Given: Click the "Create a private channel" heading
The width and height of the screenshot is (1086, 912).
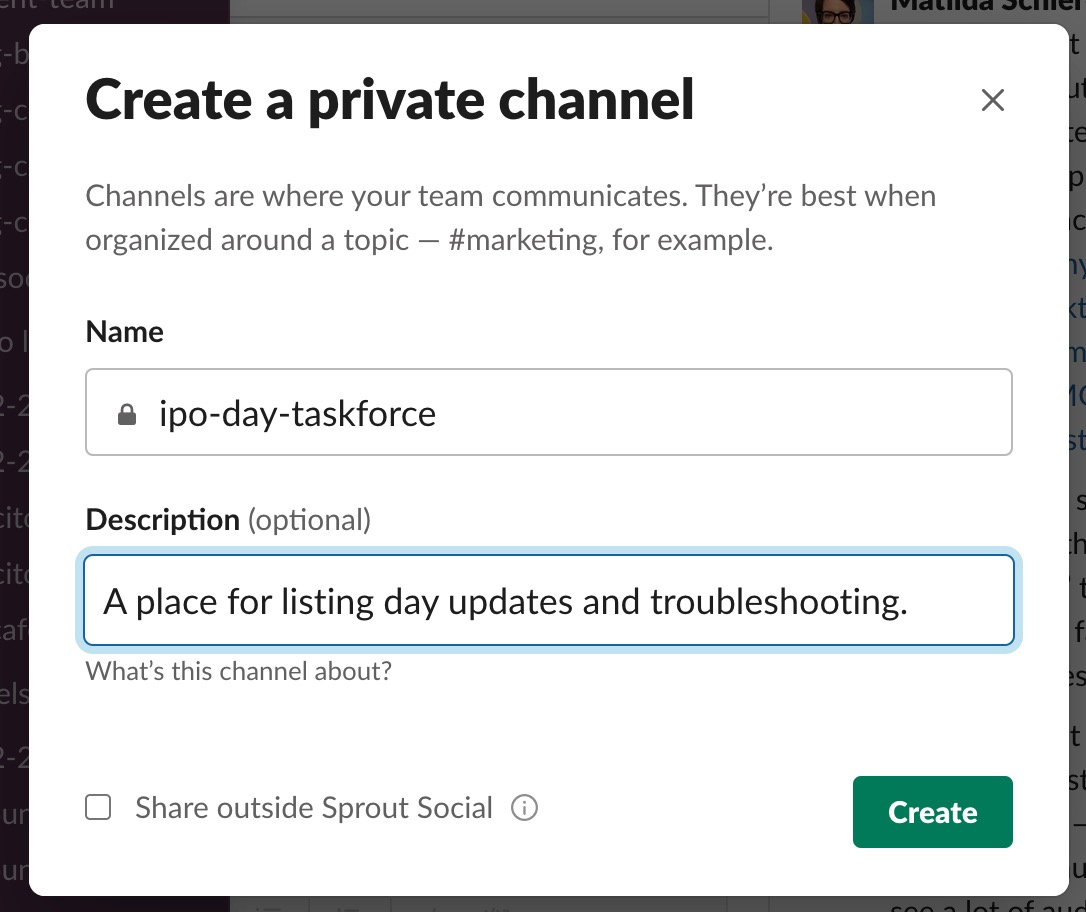Looking at the screenshot, I should pos(390,100).
